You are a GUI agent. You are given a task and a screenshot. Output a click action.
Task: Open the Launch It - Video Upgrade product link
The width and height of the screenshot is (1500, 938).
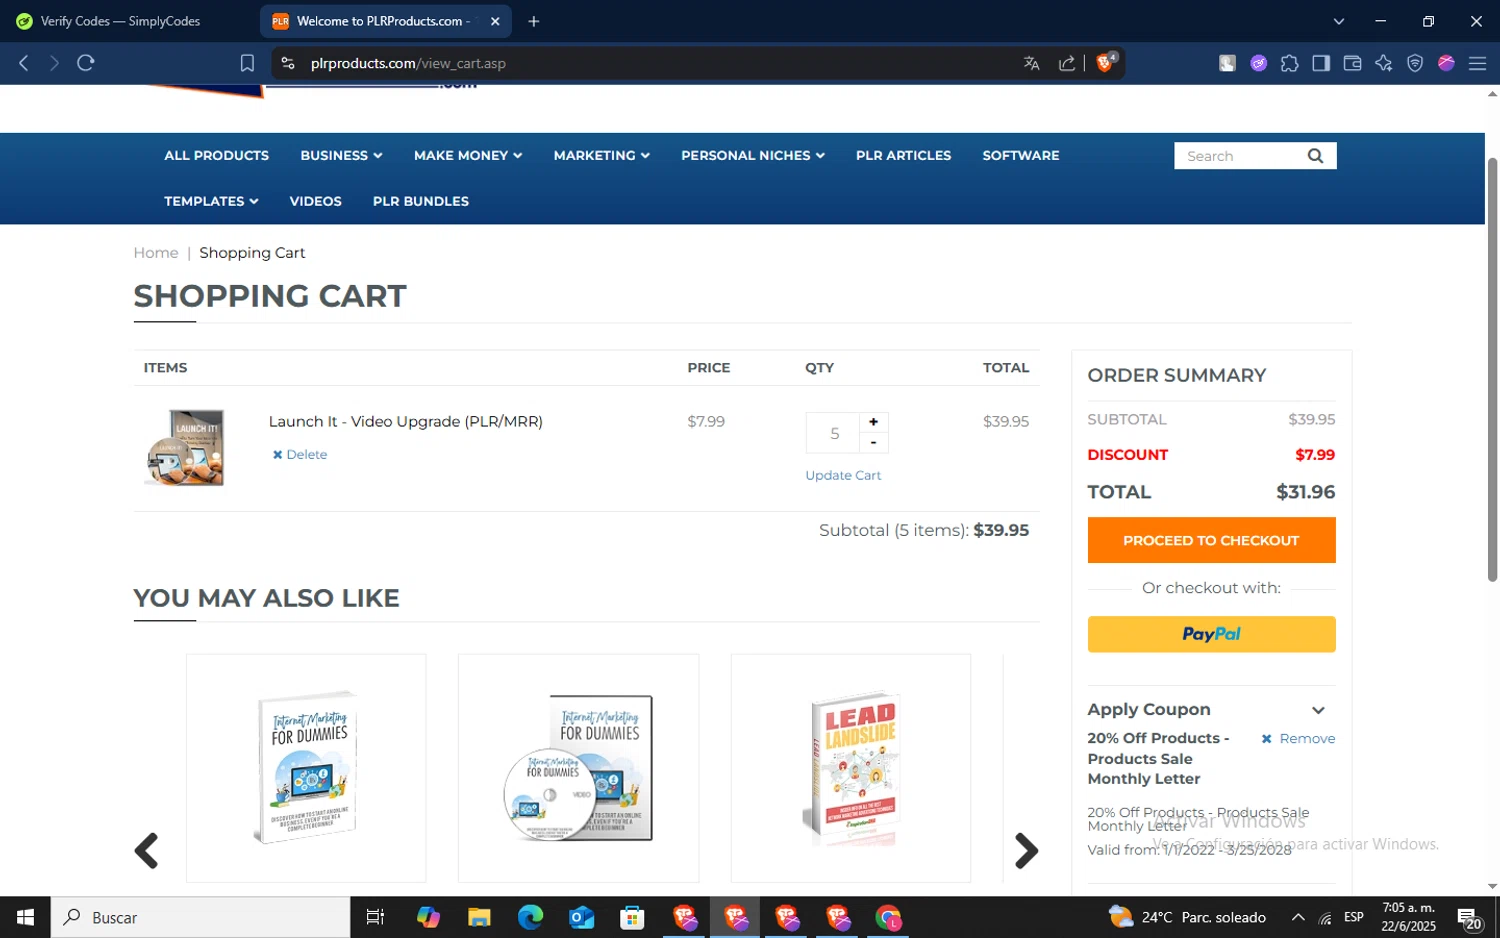pyautogui.click(x=405, y=422)
